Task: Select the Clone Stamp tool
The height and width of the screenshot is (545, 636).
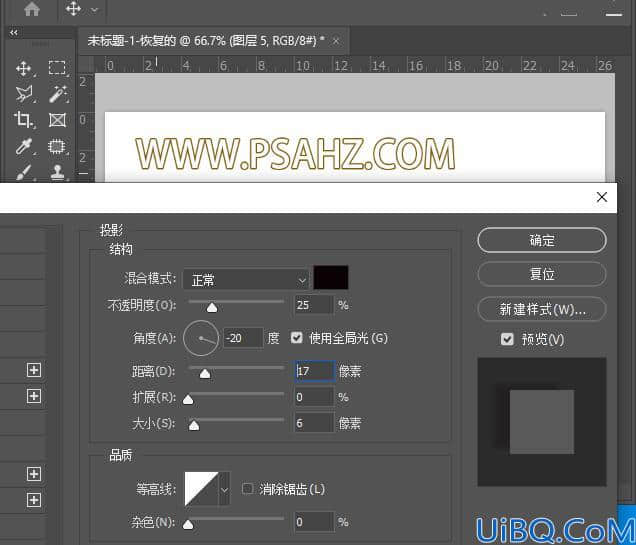Action: point(58,172)
